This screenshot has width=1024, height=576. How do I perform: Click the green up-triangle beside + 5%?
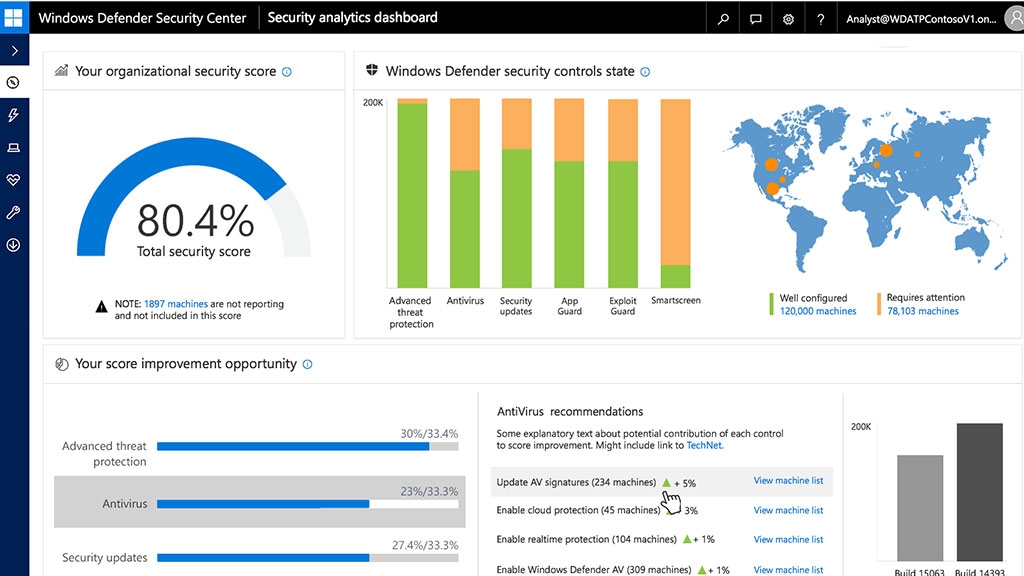pos(666,483)
